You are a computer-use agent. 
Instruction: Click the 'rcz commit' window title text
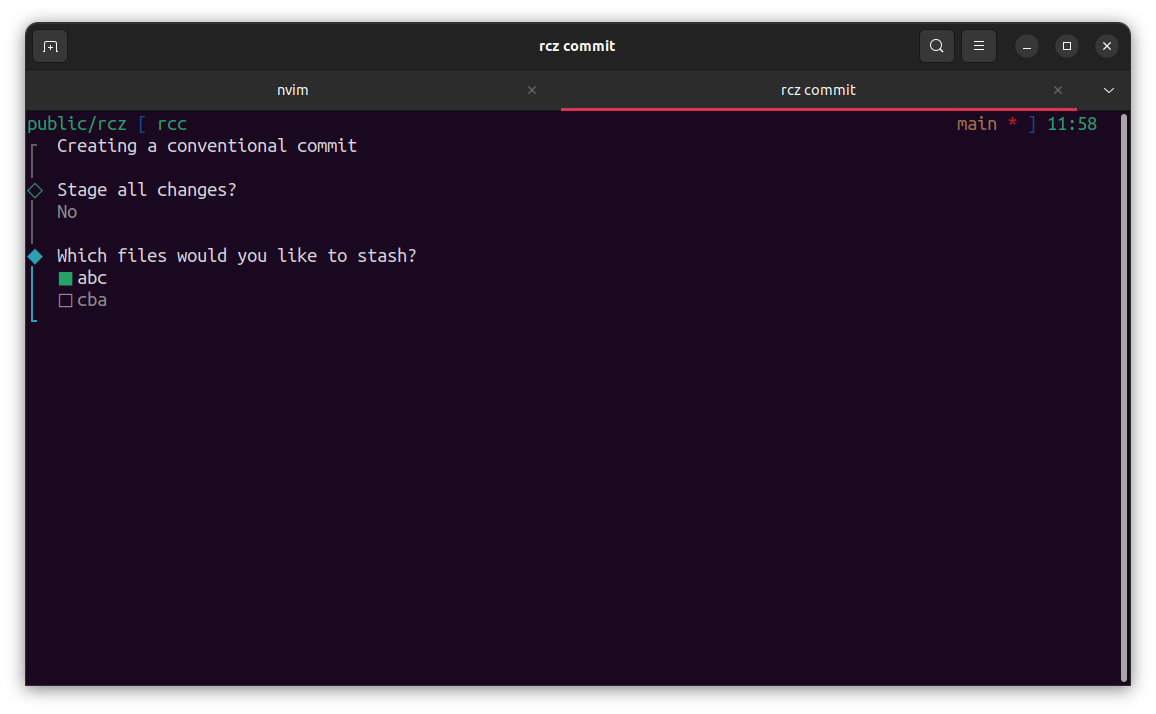click(x=577, y=46)
